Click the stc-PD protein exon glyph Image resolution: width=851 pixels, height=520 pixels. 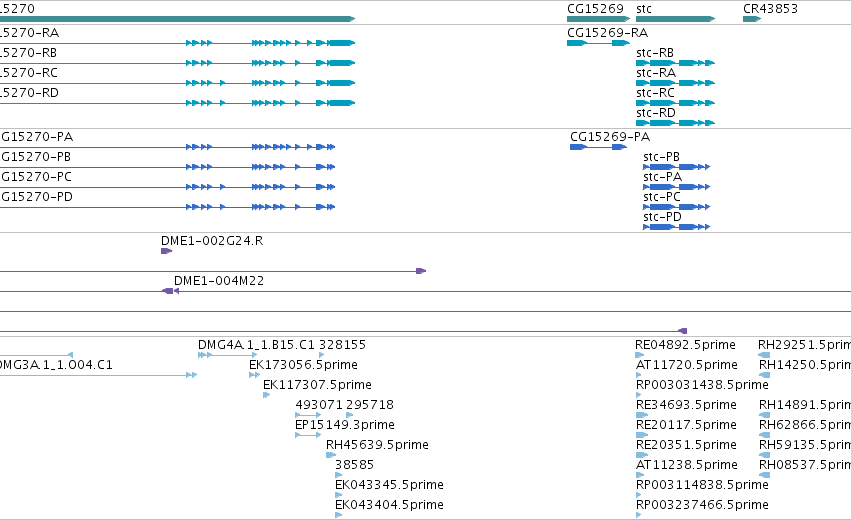[677, 227]
